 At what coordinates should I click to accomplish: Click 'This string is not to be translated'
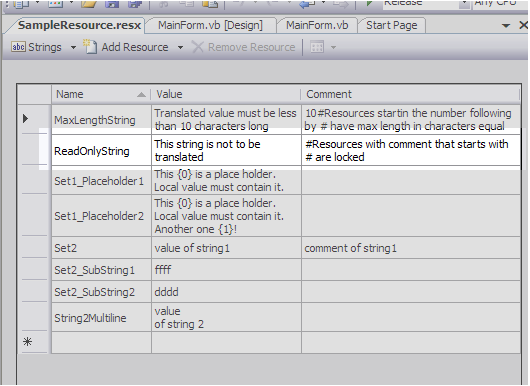point(226,150)
